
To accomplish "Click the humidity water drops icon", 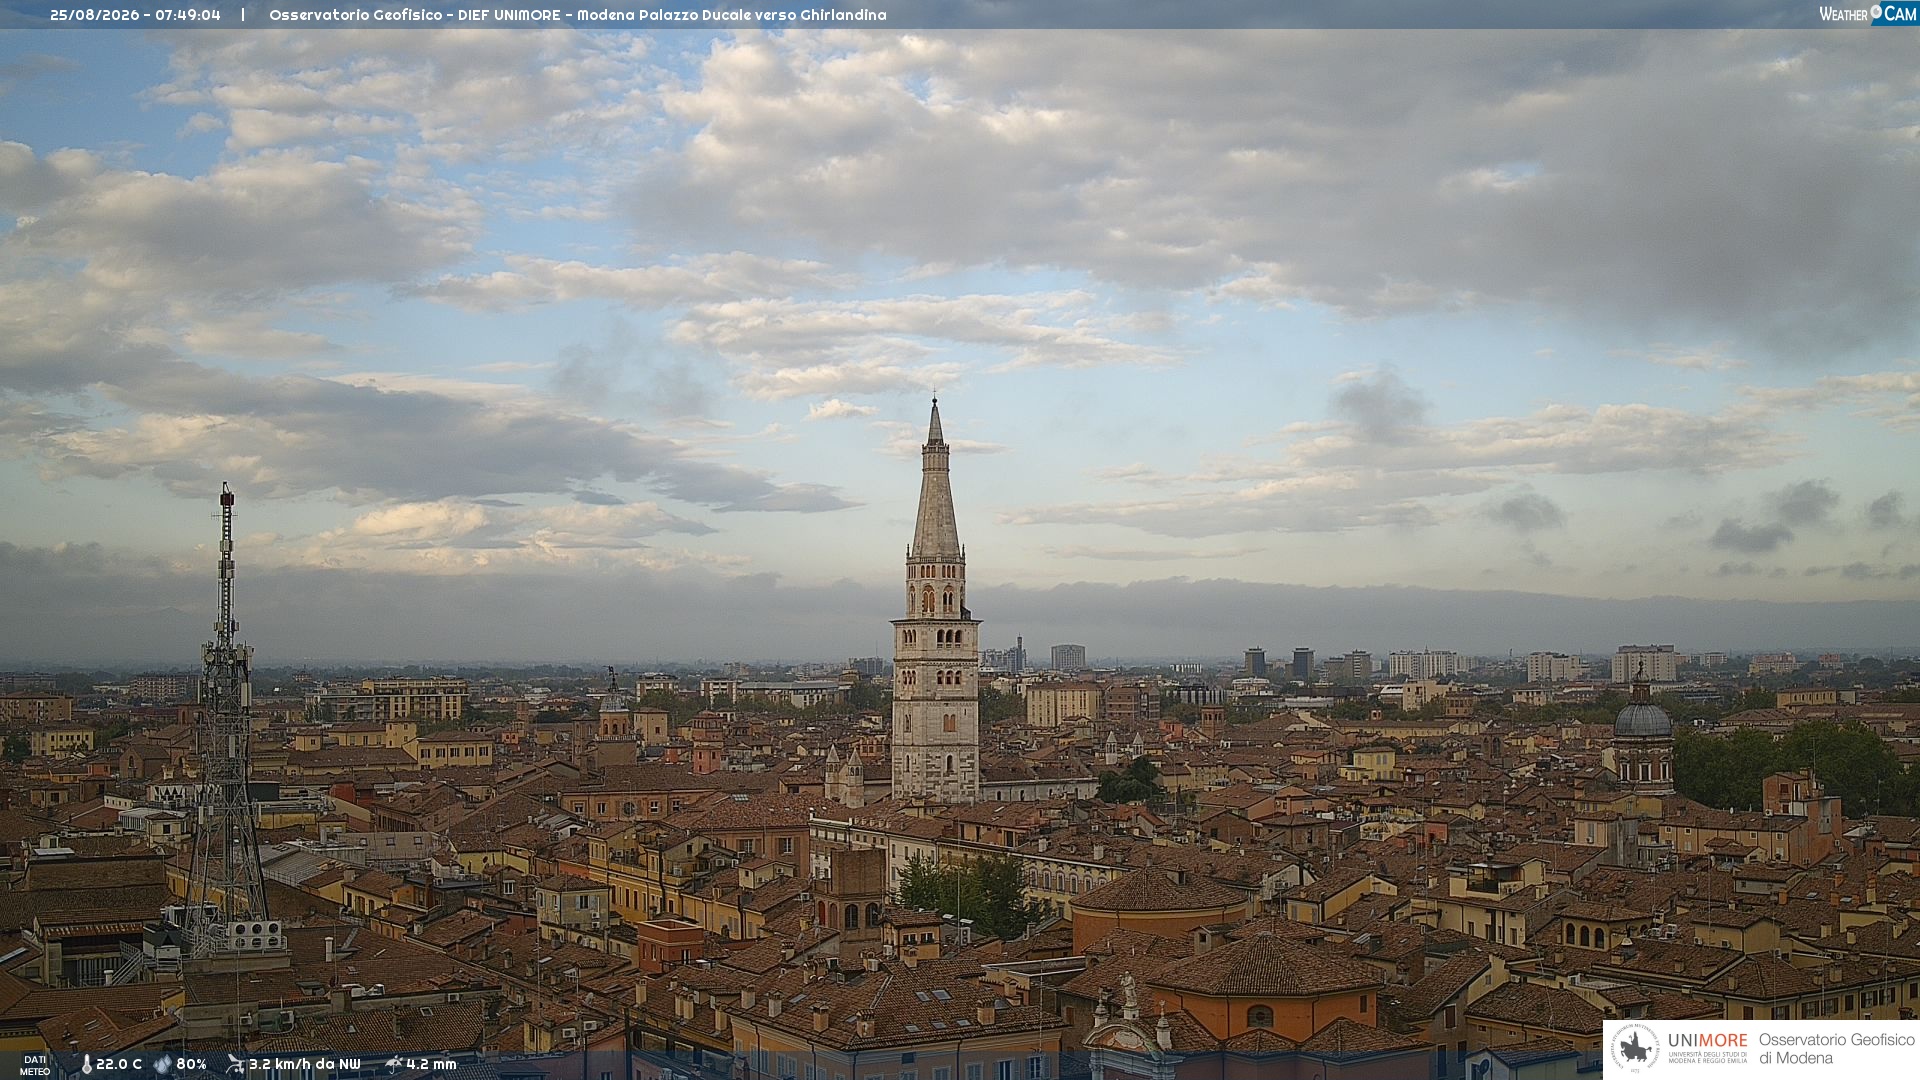I will coord(163,1064).
